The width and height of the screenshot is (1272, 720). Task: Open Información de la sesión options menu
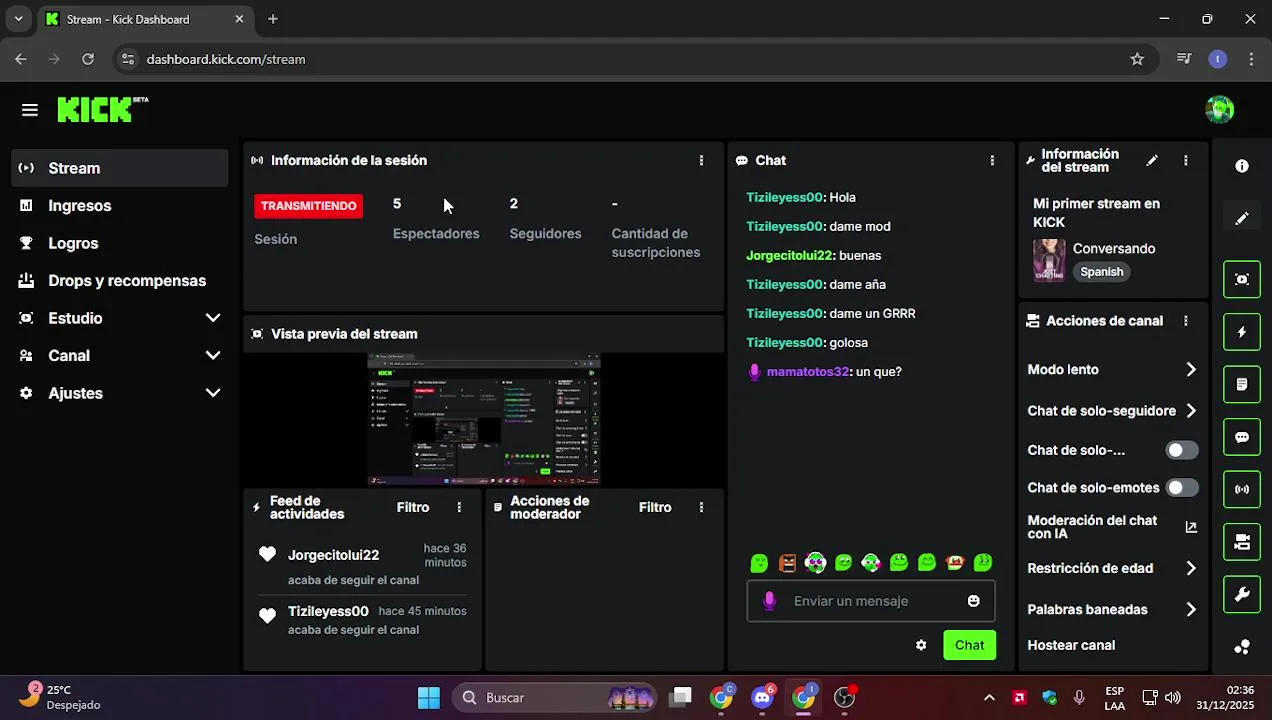click(701, 160)
